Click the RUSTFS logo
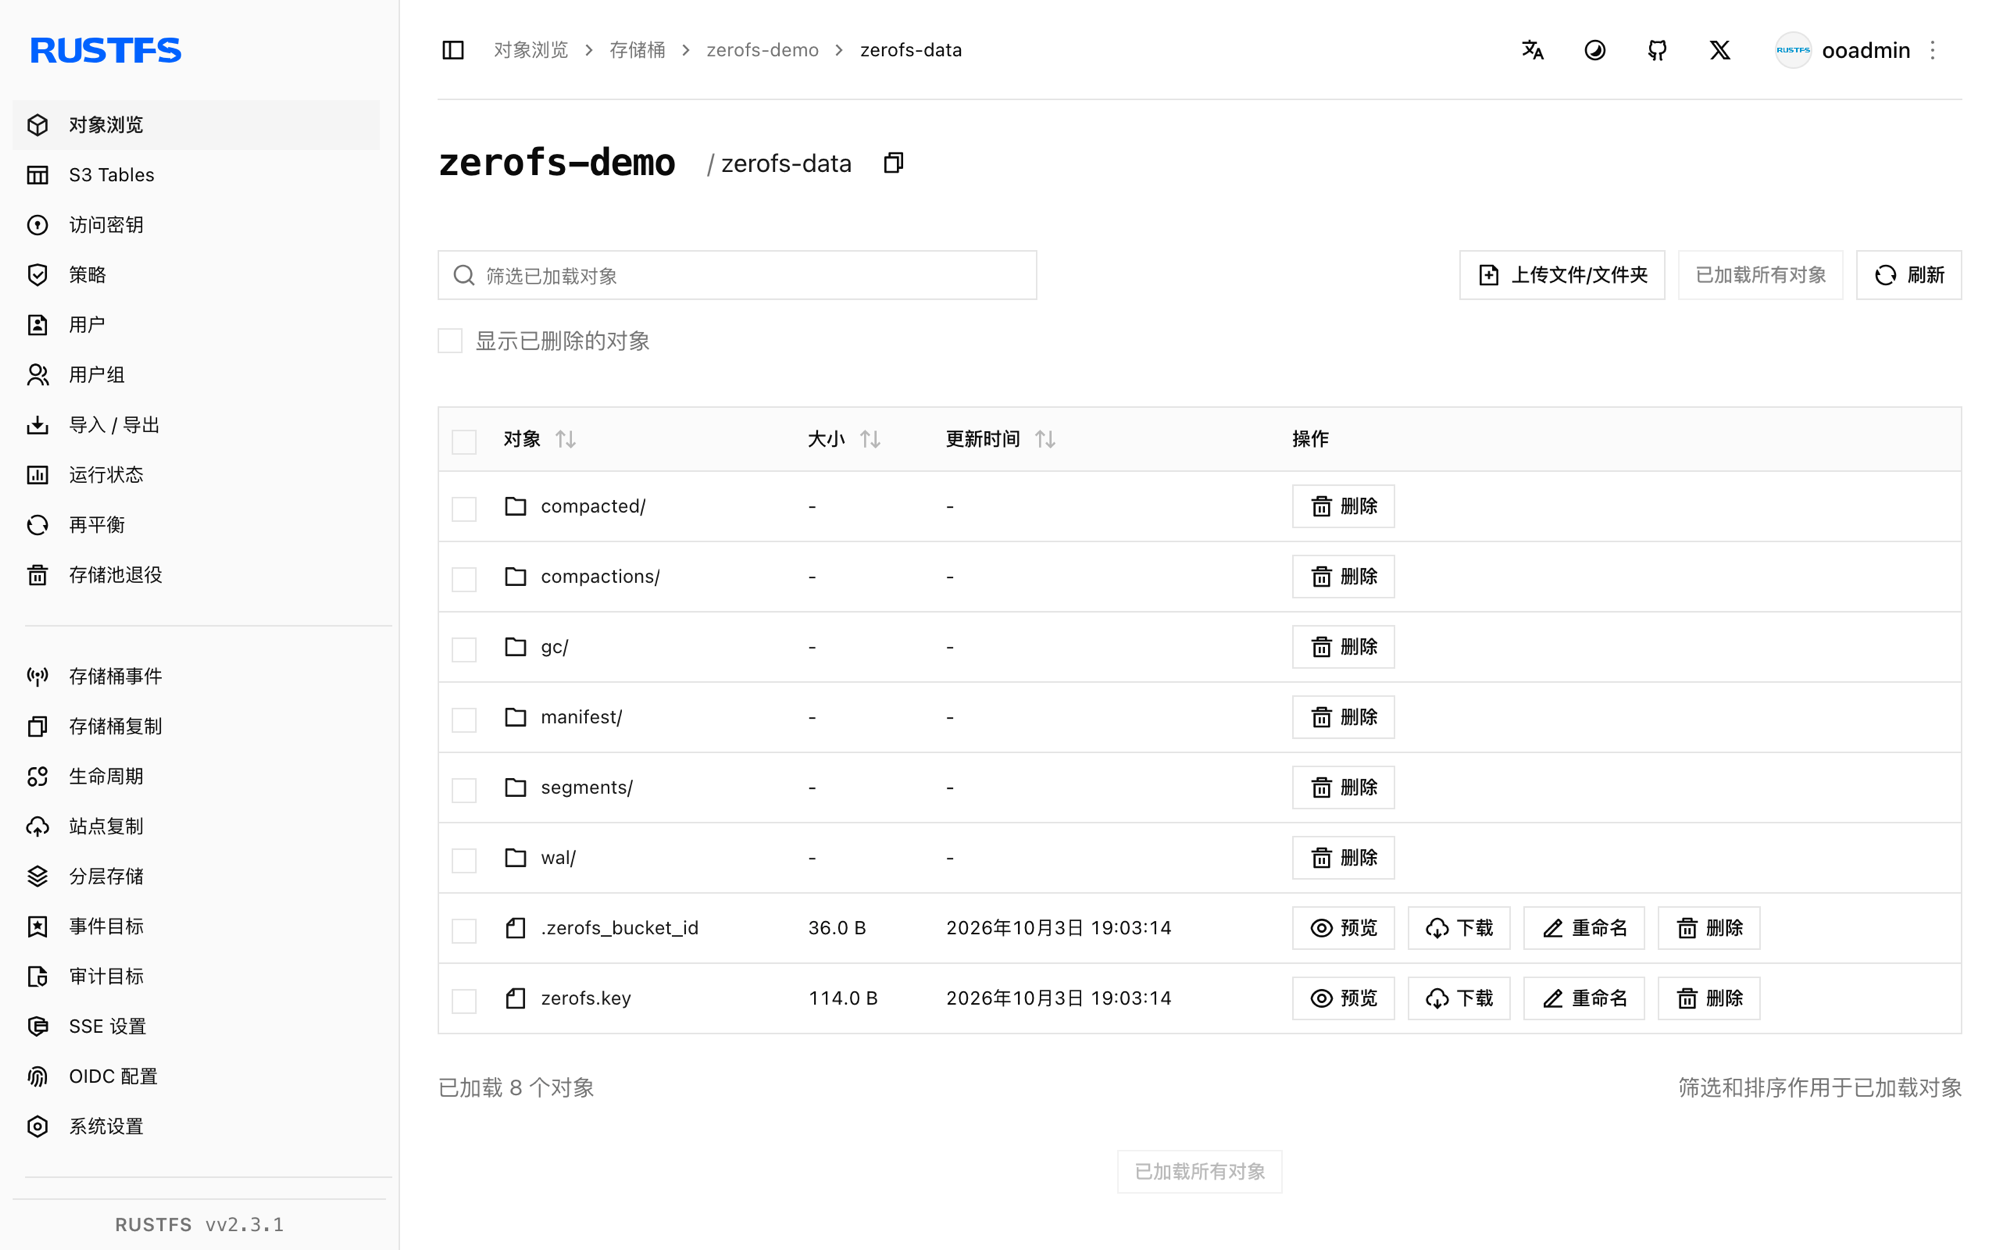This screenshot has width=2000, height=1250. coord(106,50)
